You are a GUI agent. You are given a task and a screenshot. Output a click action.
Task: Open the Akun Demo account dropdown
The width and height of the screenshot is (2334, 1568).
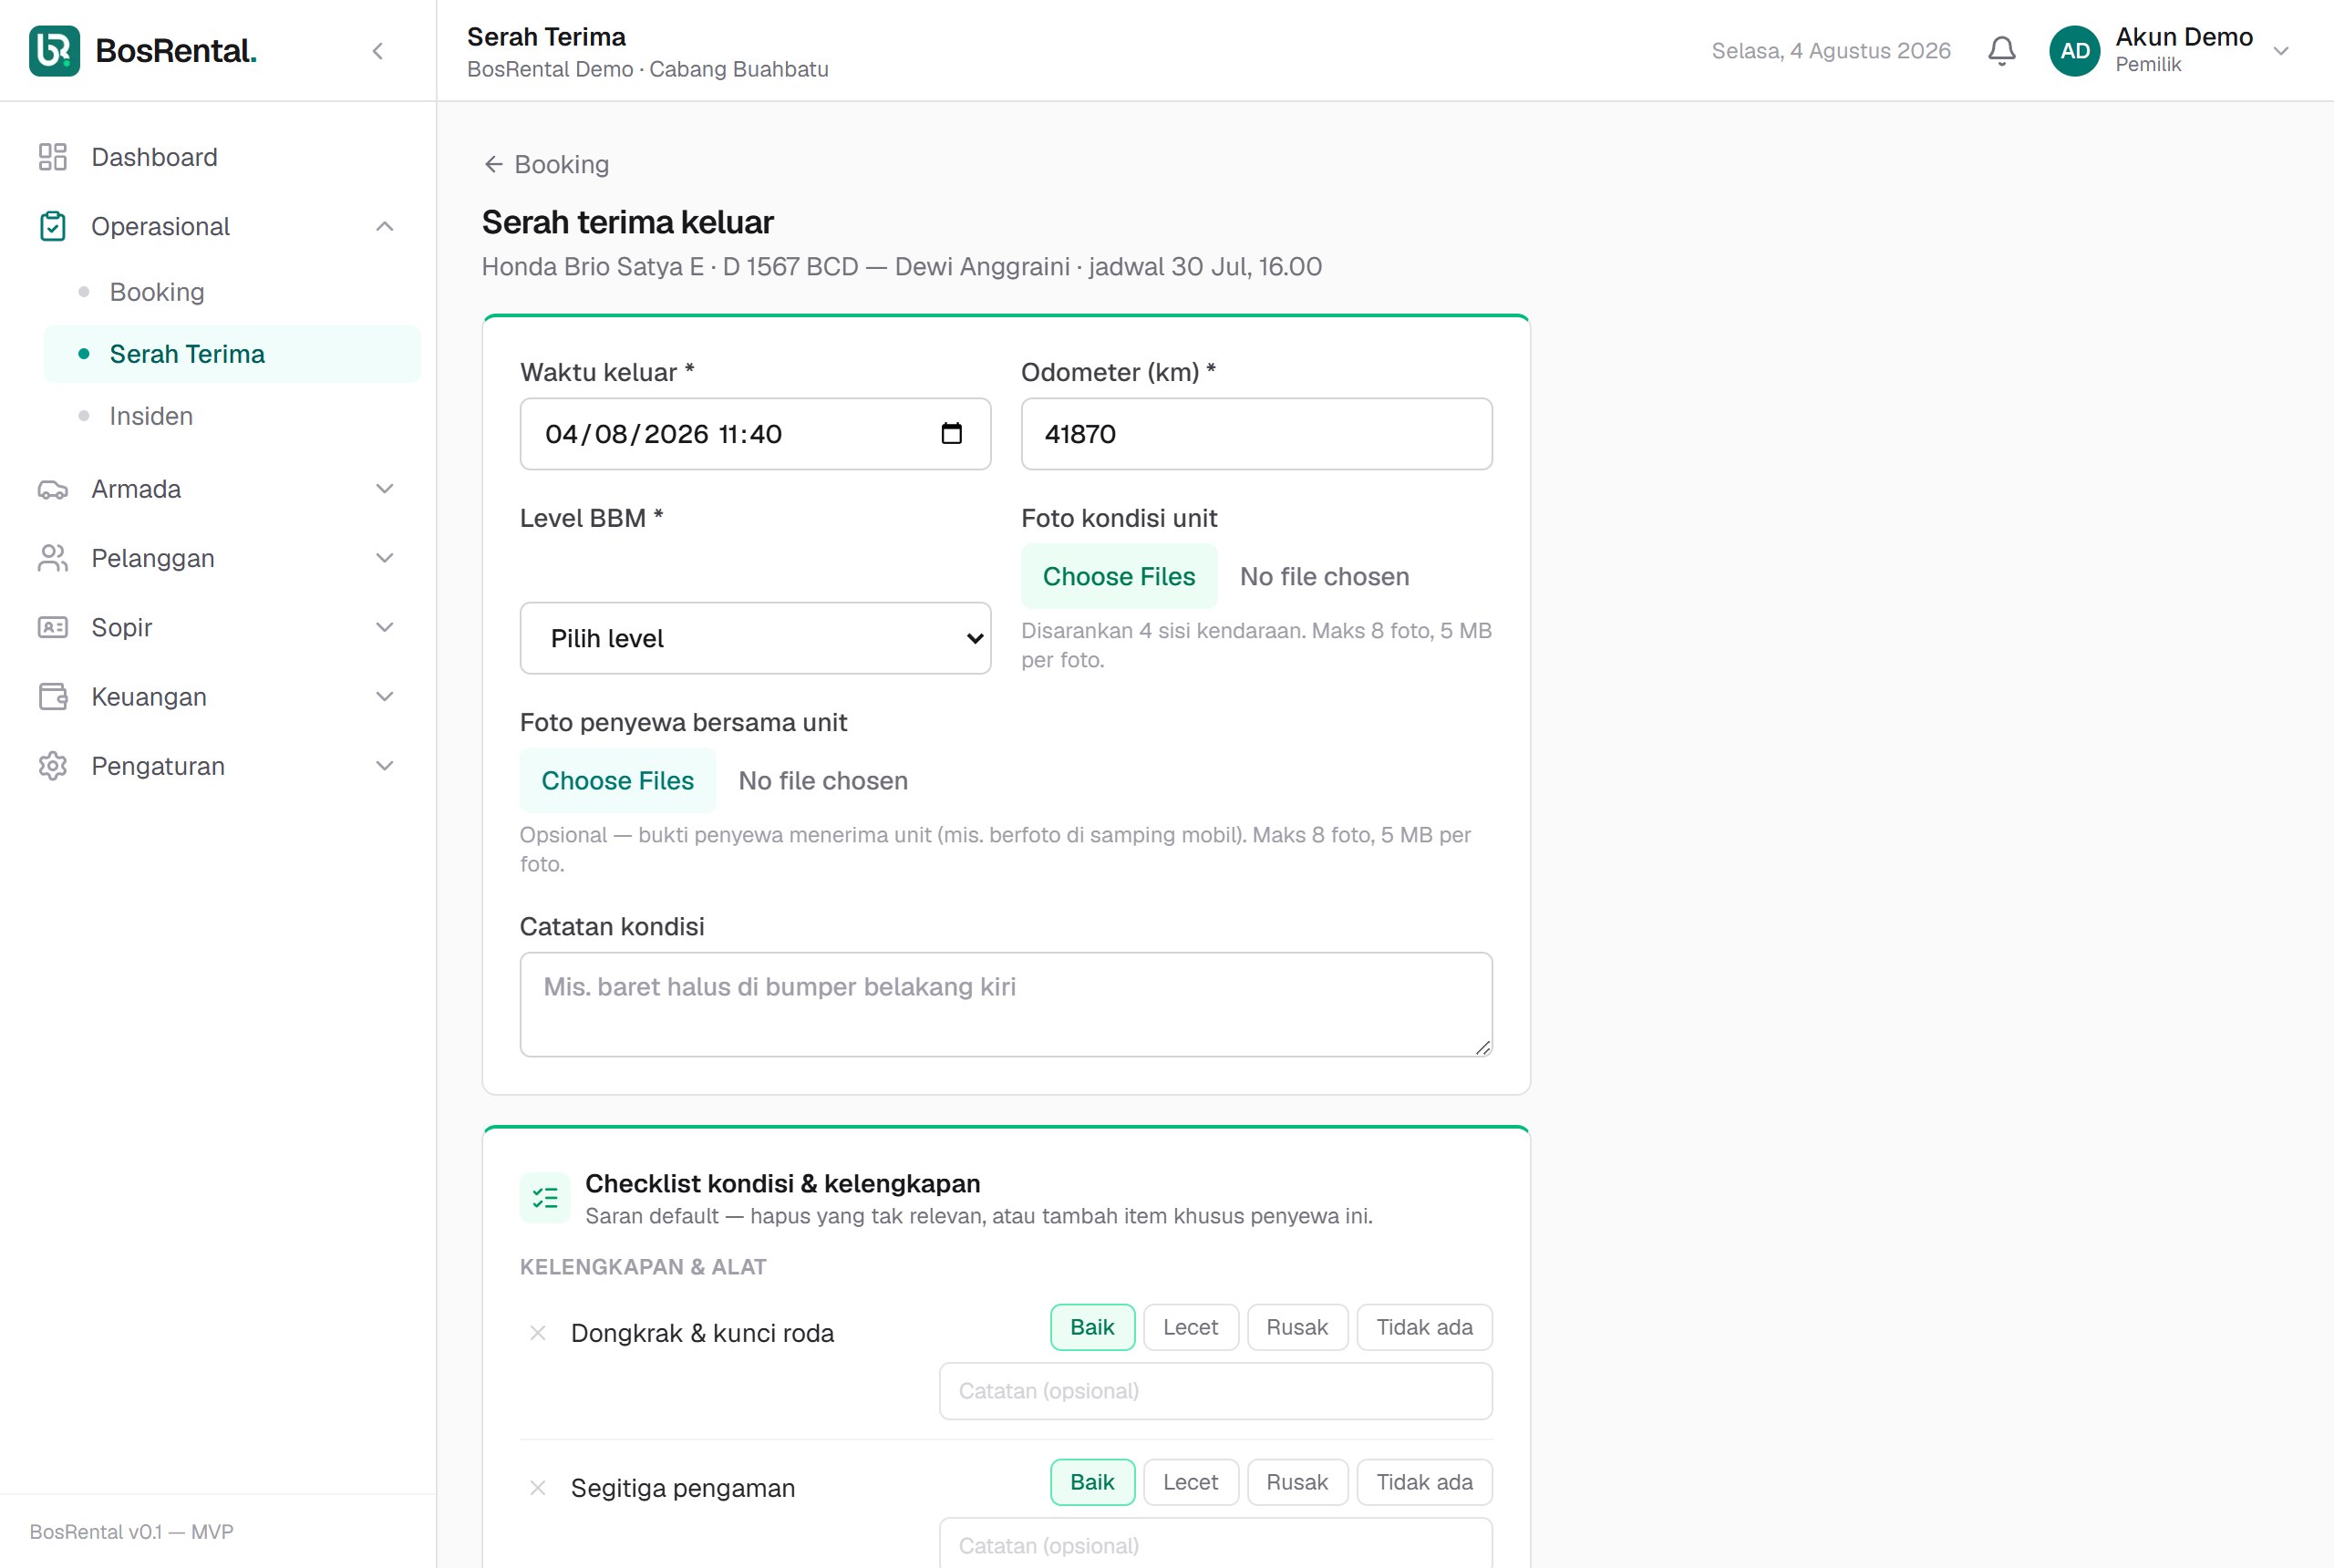(x=2281, y=51)
